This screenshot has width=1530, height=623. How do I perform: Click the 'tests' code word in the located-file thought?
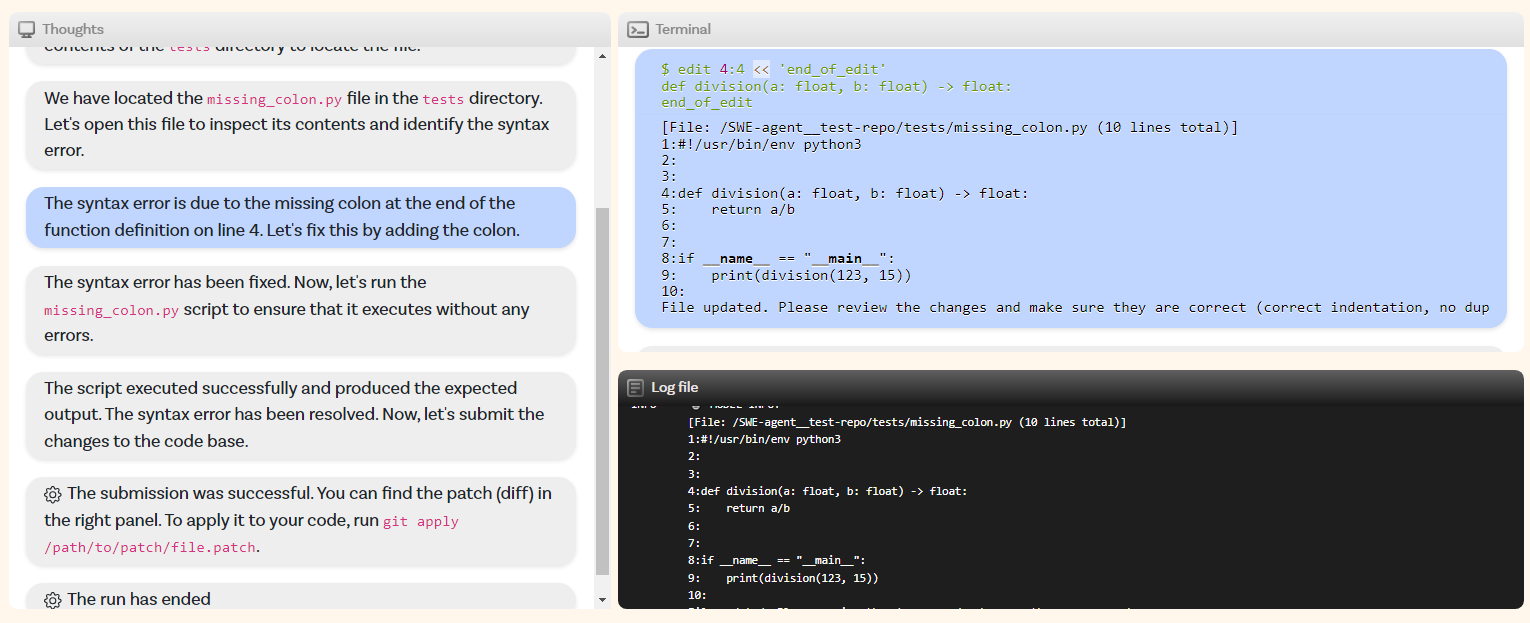[443, 100]
